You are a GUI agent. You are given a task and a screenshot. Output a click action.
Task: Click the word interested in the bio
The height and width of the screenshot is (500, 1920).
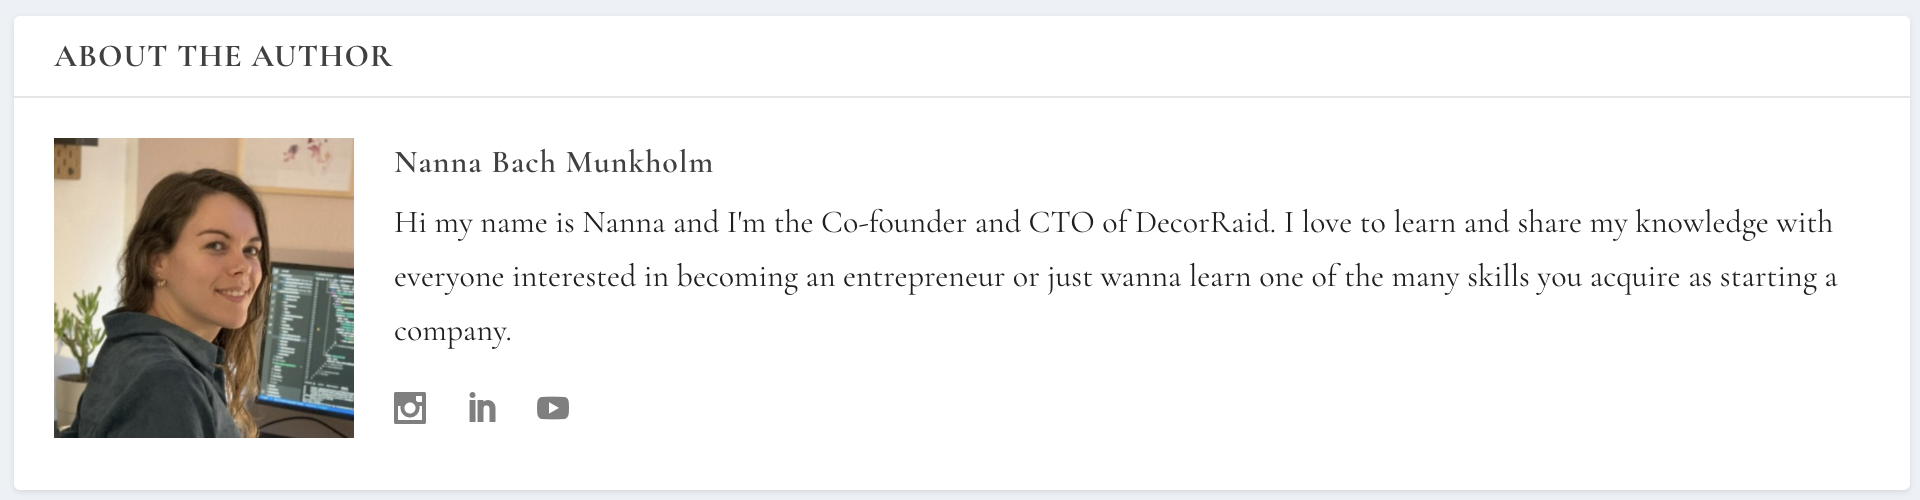[x=574, y=277]
